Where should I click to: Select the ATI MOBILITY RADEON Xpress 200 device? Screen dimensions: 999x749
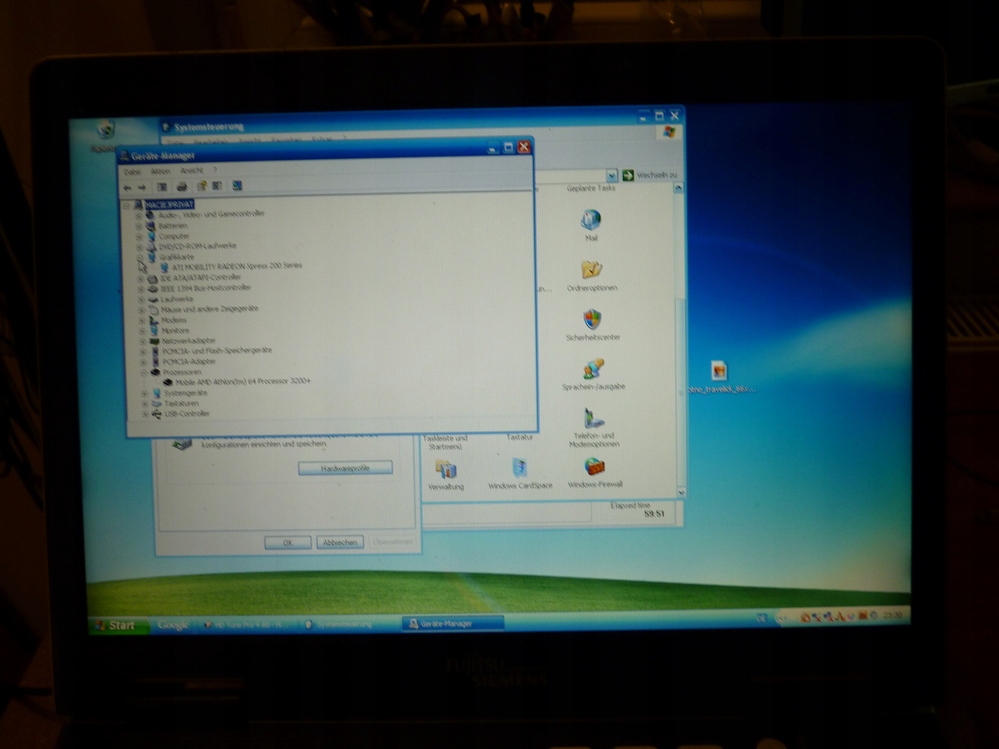click(236, 266)
